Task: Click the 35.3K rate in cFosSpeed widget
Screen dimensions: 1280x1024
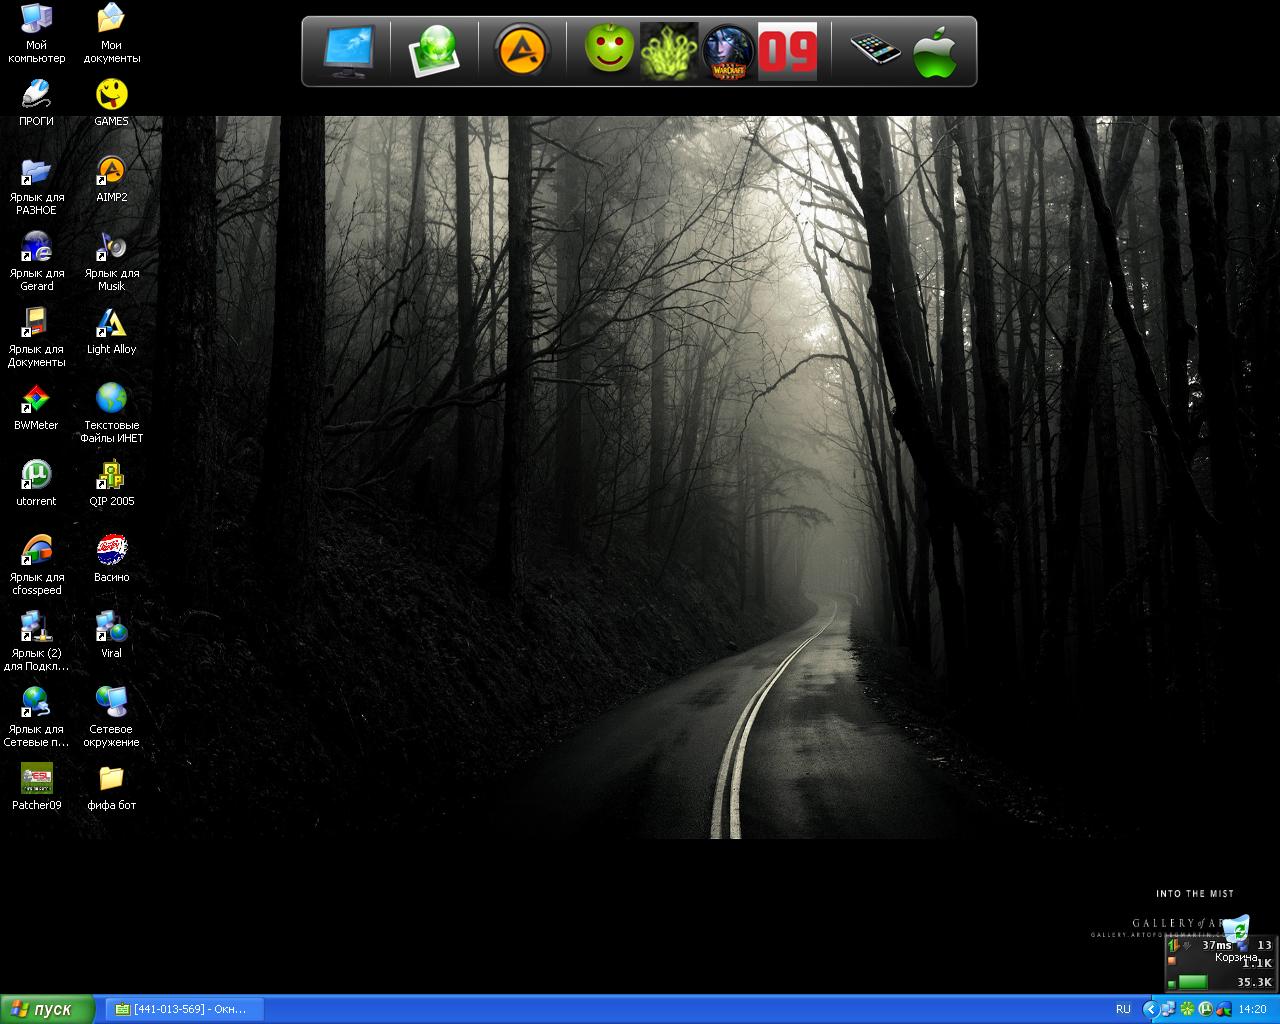Action: 1254,982
